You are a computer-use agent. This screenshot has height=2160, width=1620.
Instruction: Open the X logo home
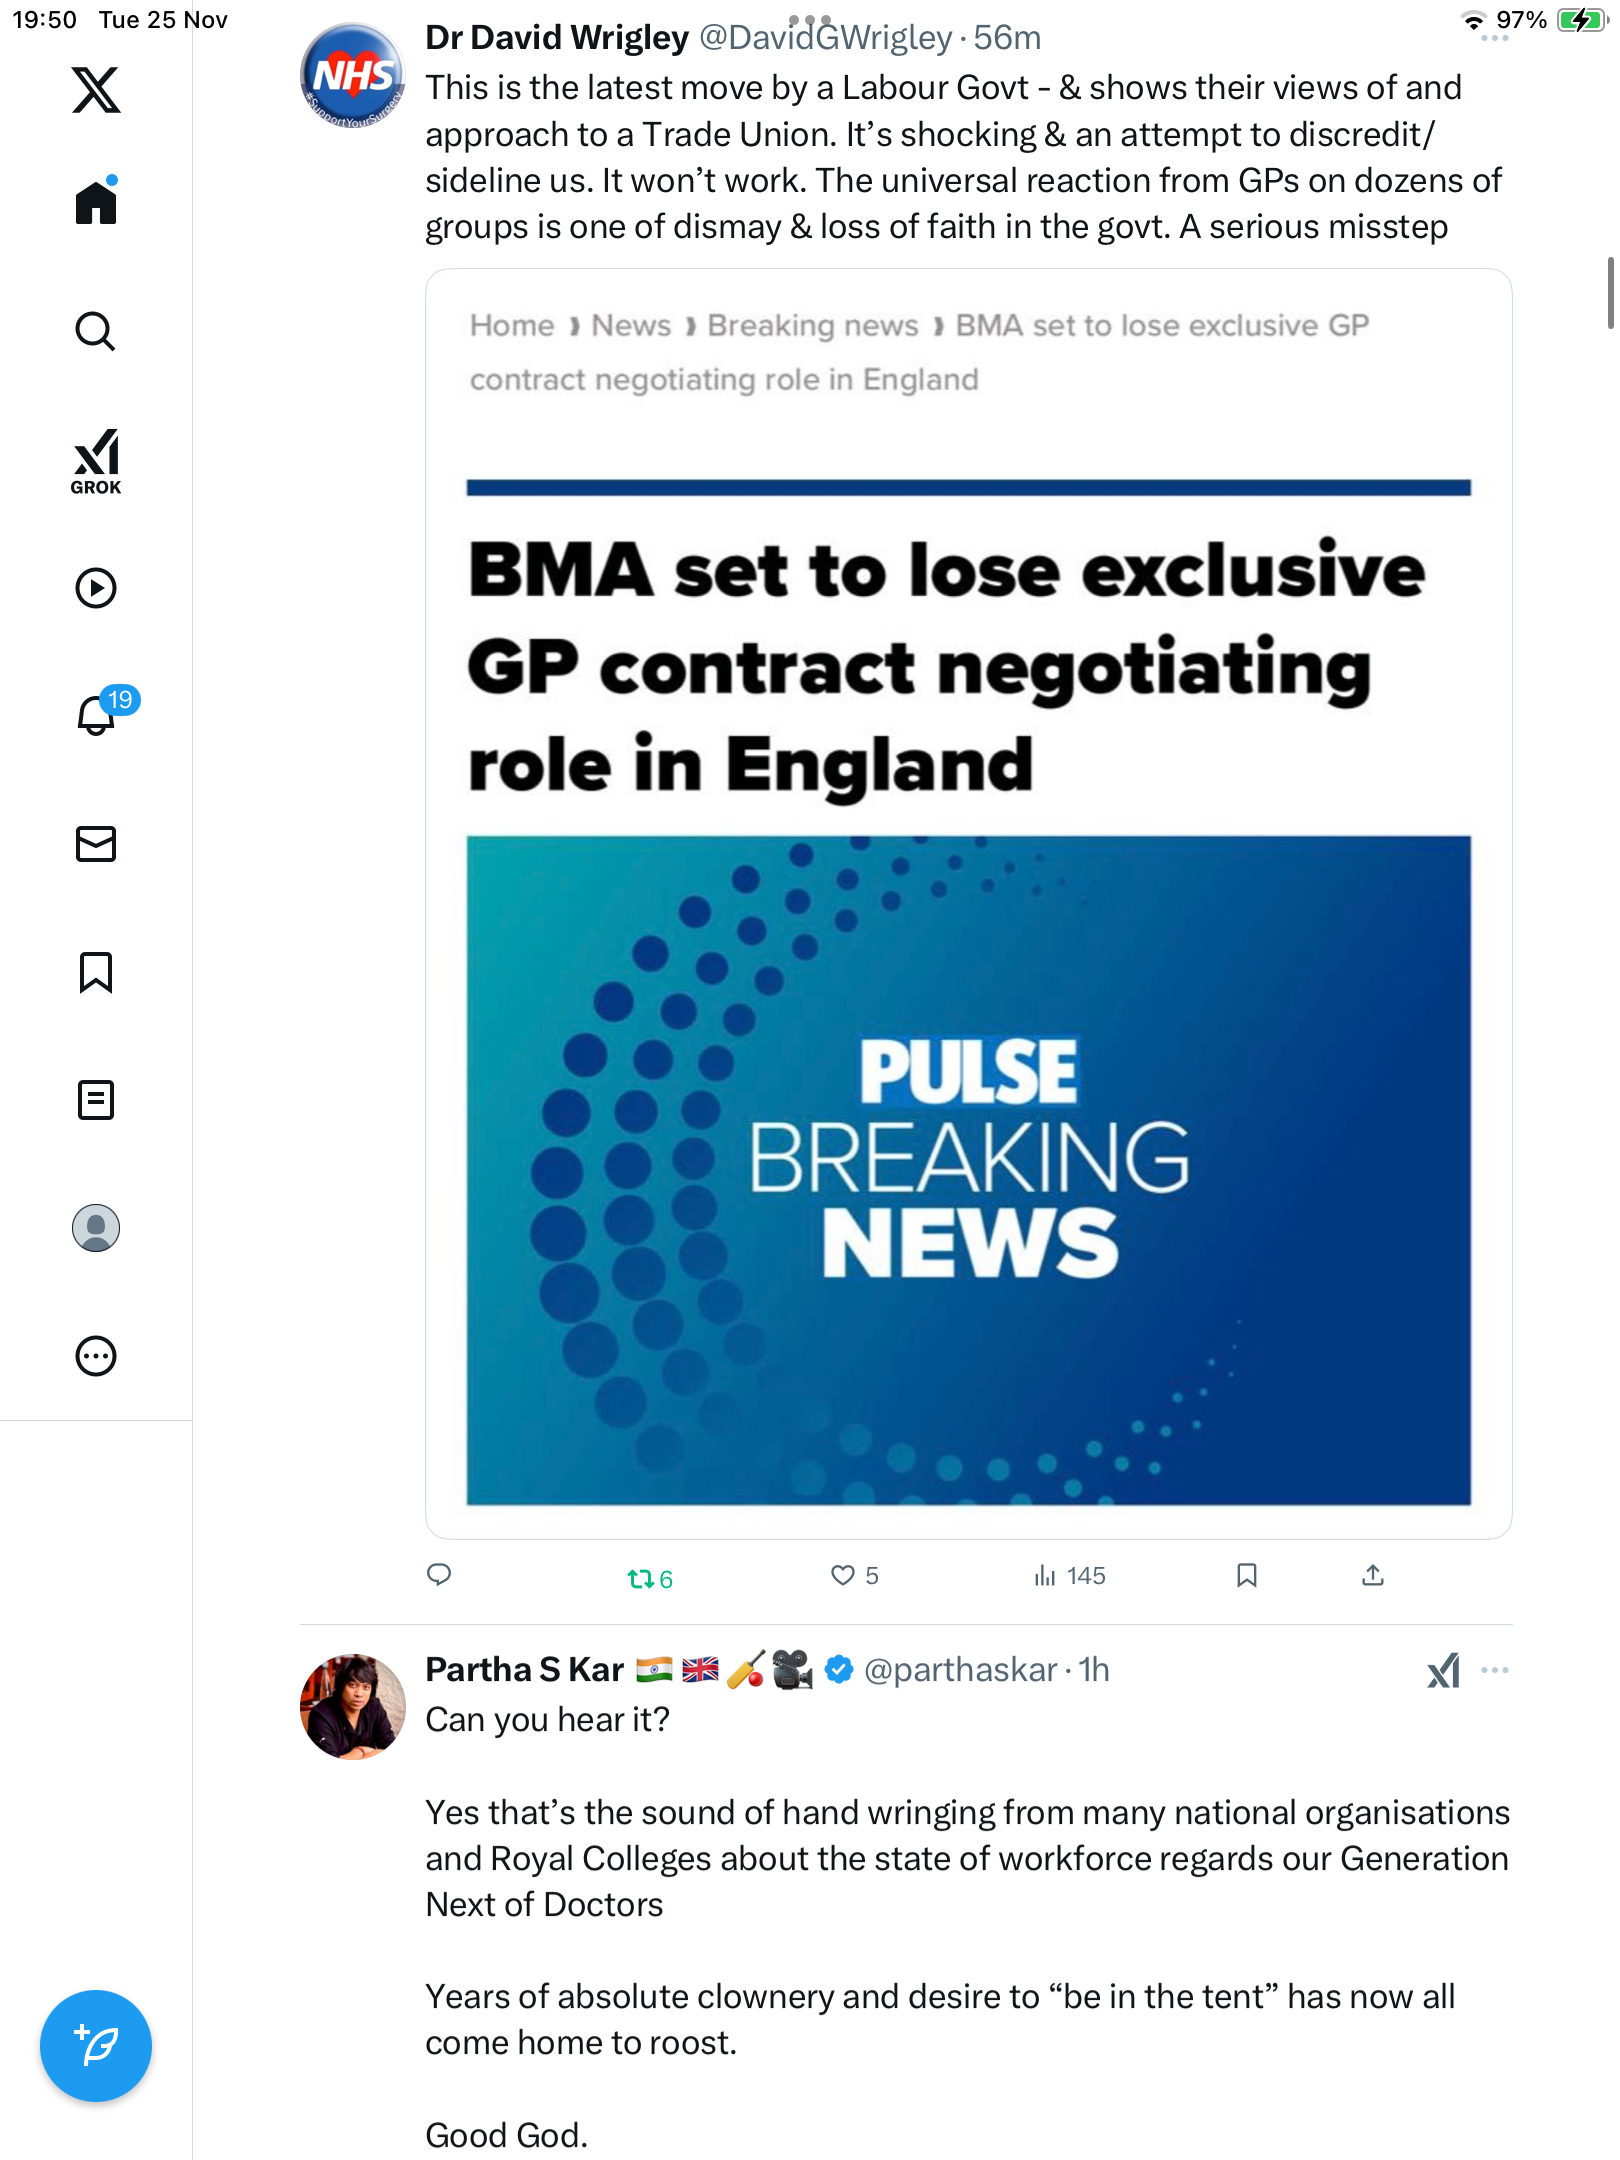click(96, 90)
